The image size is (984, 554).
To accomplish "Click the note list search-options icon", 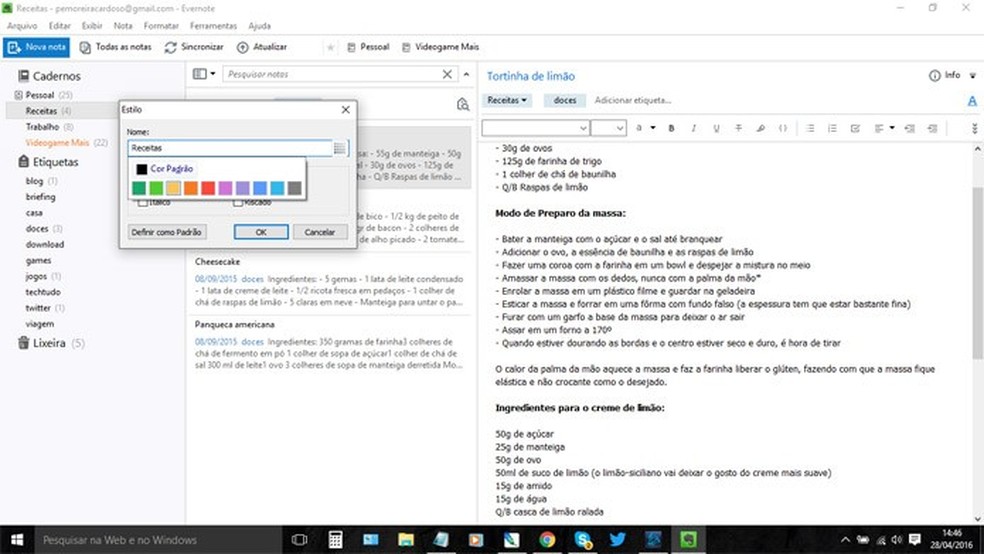I will point(463,104).
